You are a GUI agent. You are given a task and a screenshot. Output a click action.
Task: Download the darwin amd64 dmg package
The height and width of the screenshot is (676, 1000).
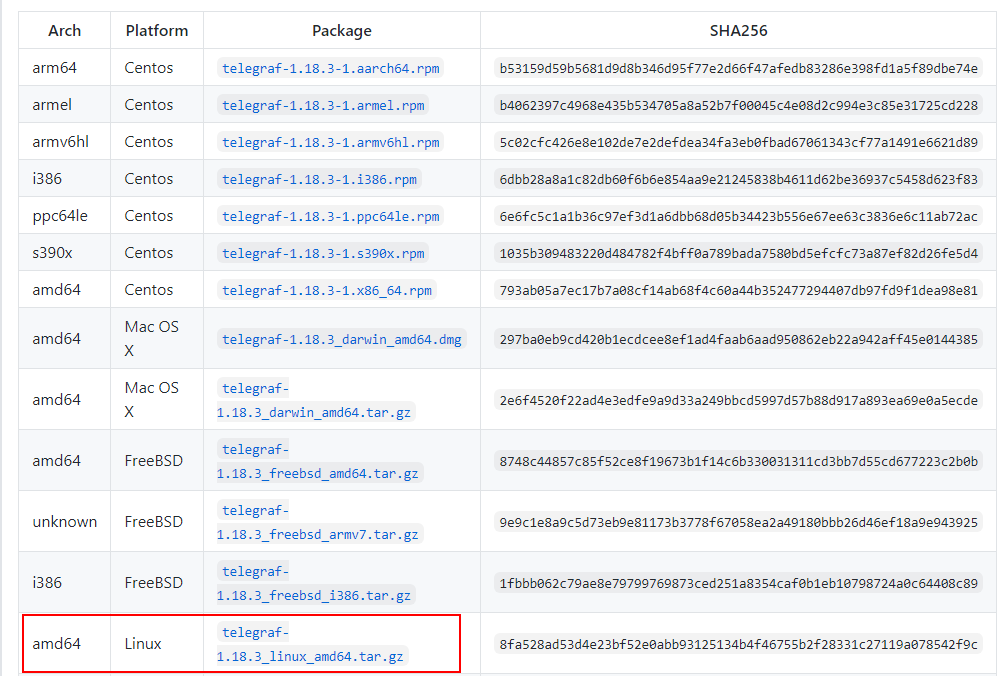tap(342, 339)
